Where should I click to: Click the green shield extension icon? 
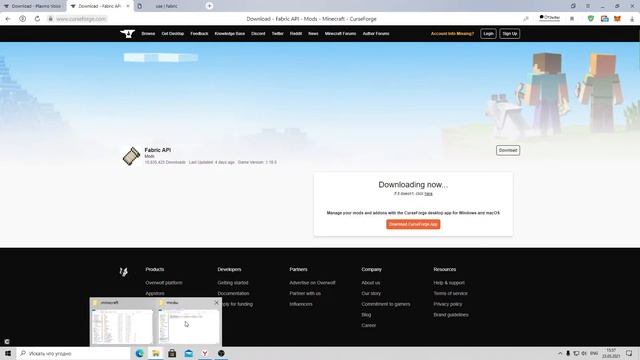(591, 19)
